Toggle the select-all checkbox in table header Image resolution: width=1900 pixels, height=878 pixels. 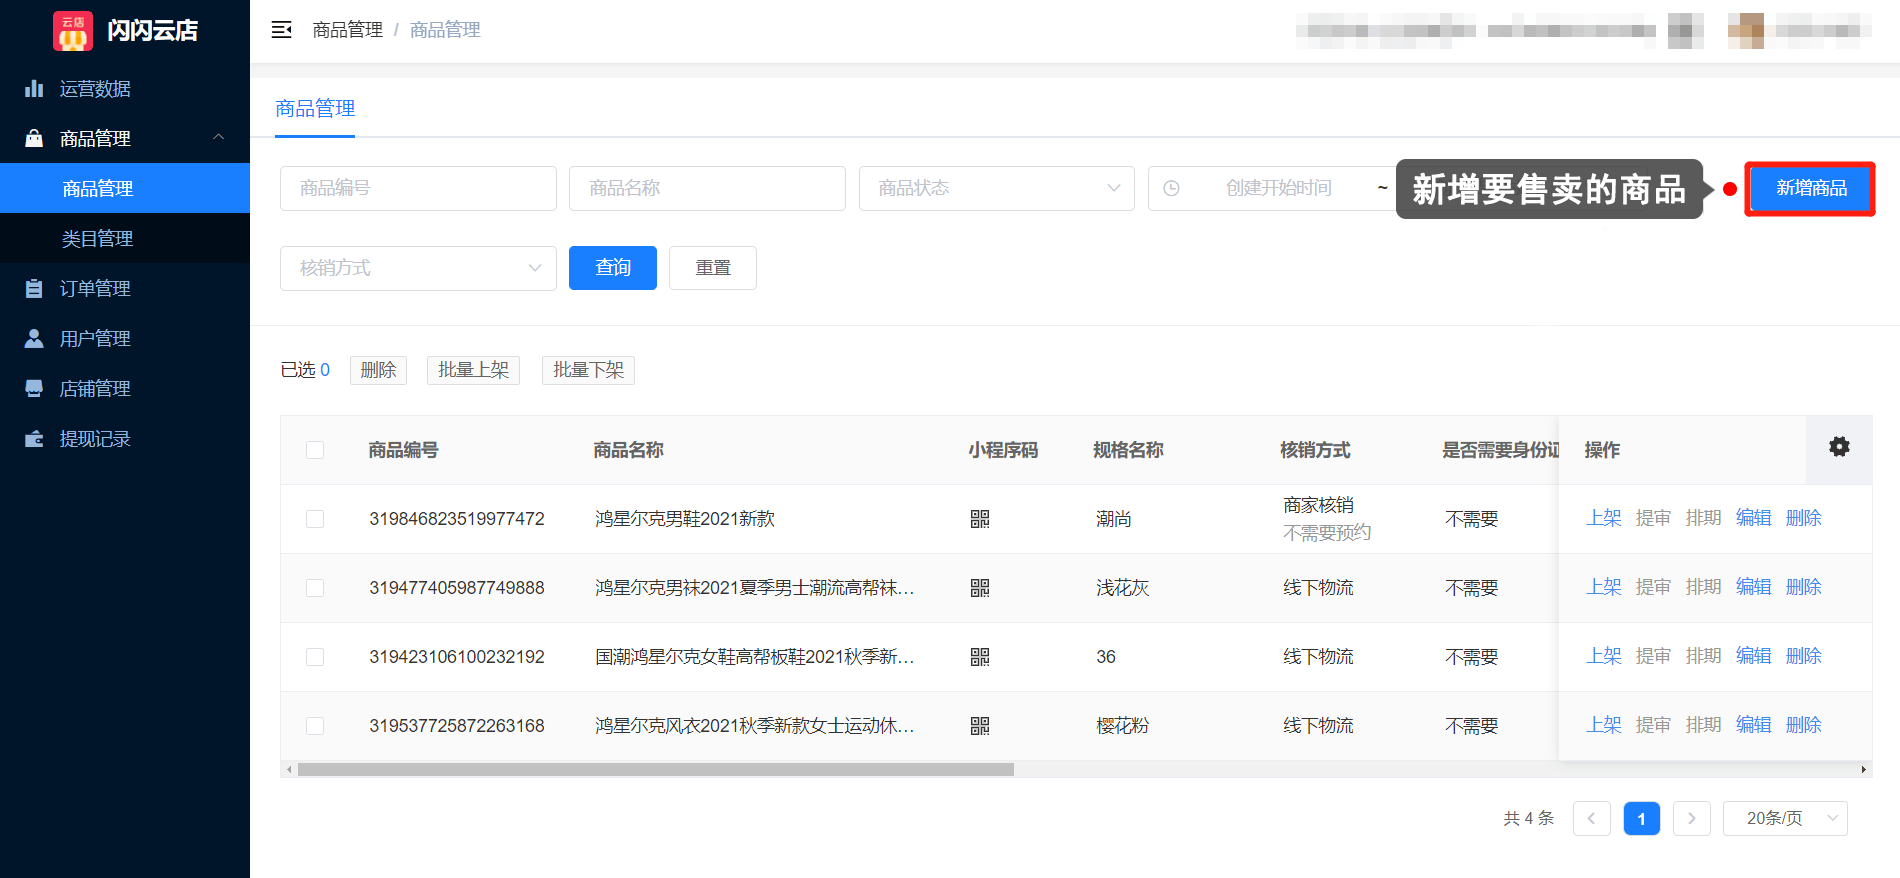click(x=315, y=450)
